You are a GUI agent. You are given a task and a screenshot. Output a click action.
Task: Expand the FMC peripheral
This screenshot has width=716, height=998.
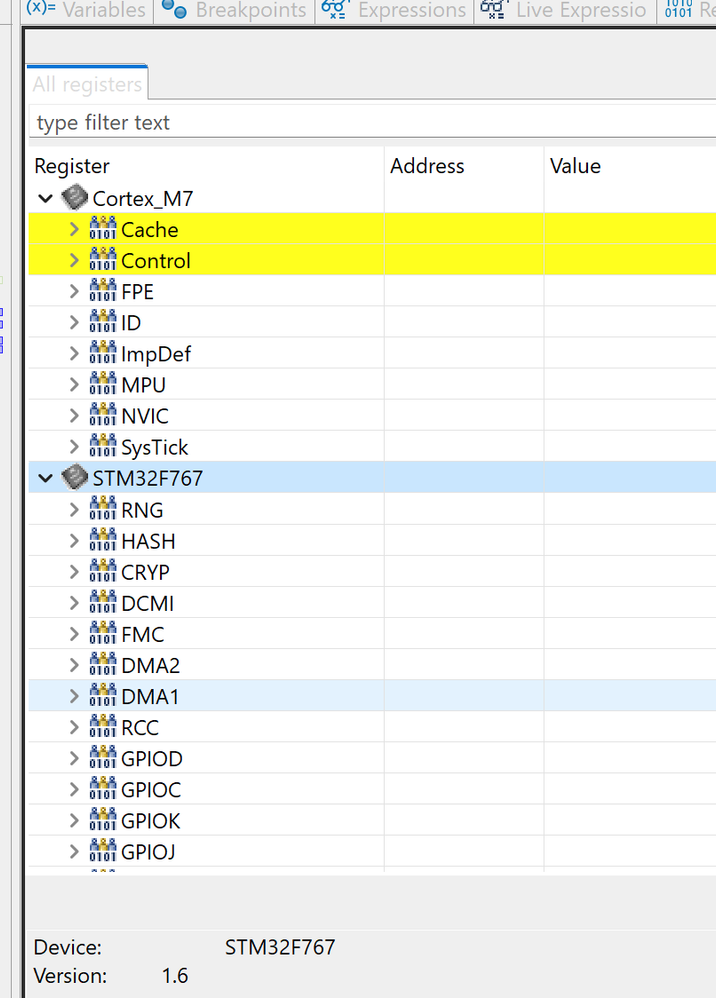[x=74, y=634]
